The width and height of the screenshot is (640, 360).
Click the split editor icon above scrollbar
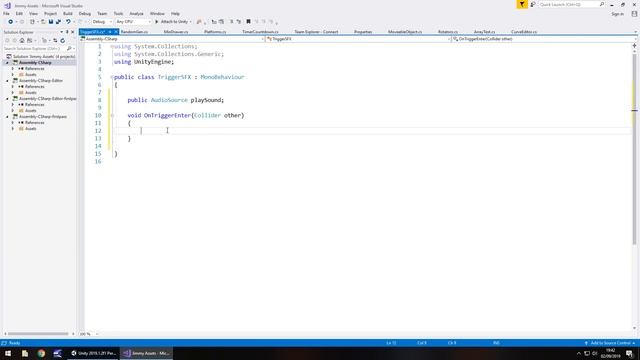point(634,45)
